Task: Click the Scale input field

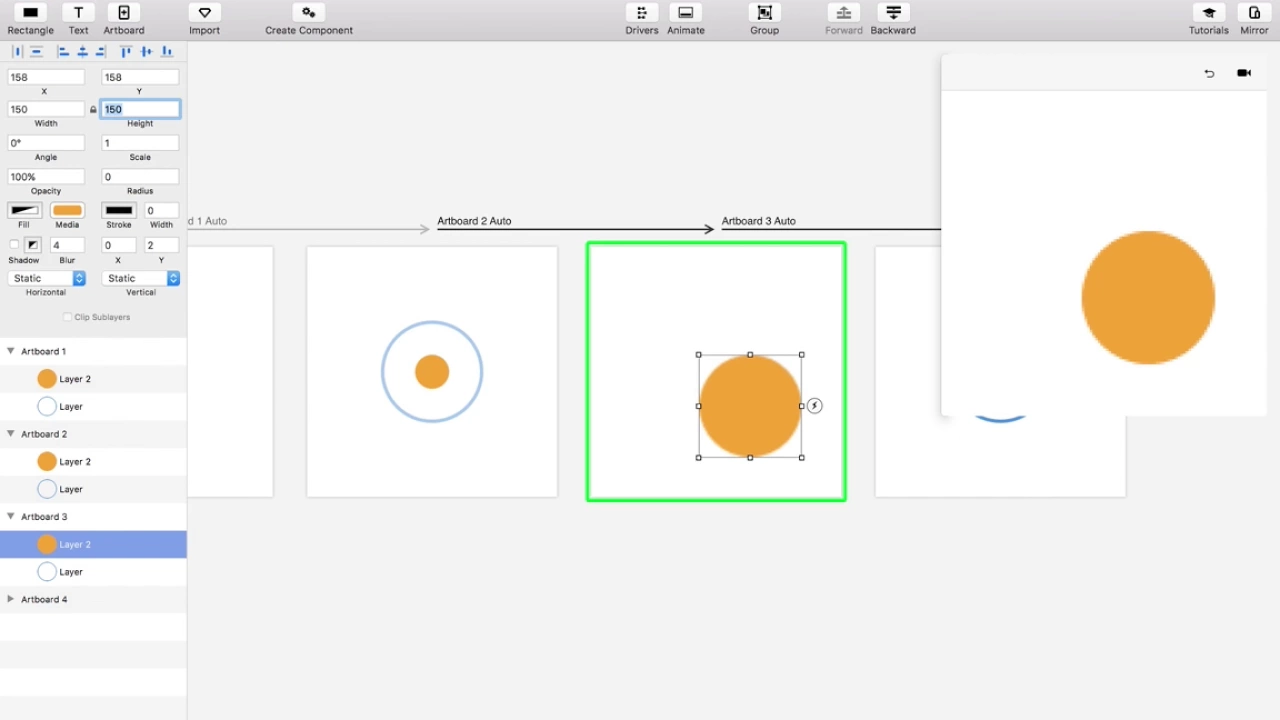Action: (140, 143)
